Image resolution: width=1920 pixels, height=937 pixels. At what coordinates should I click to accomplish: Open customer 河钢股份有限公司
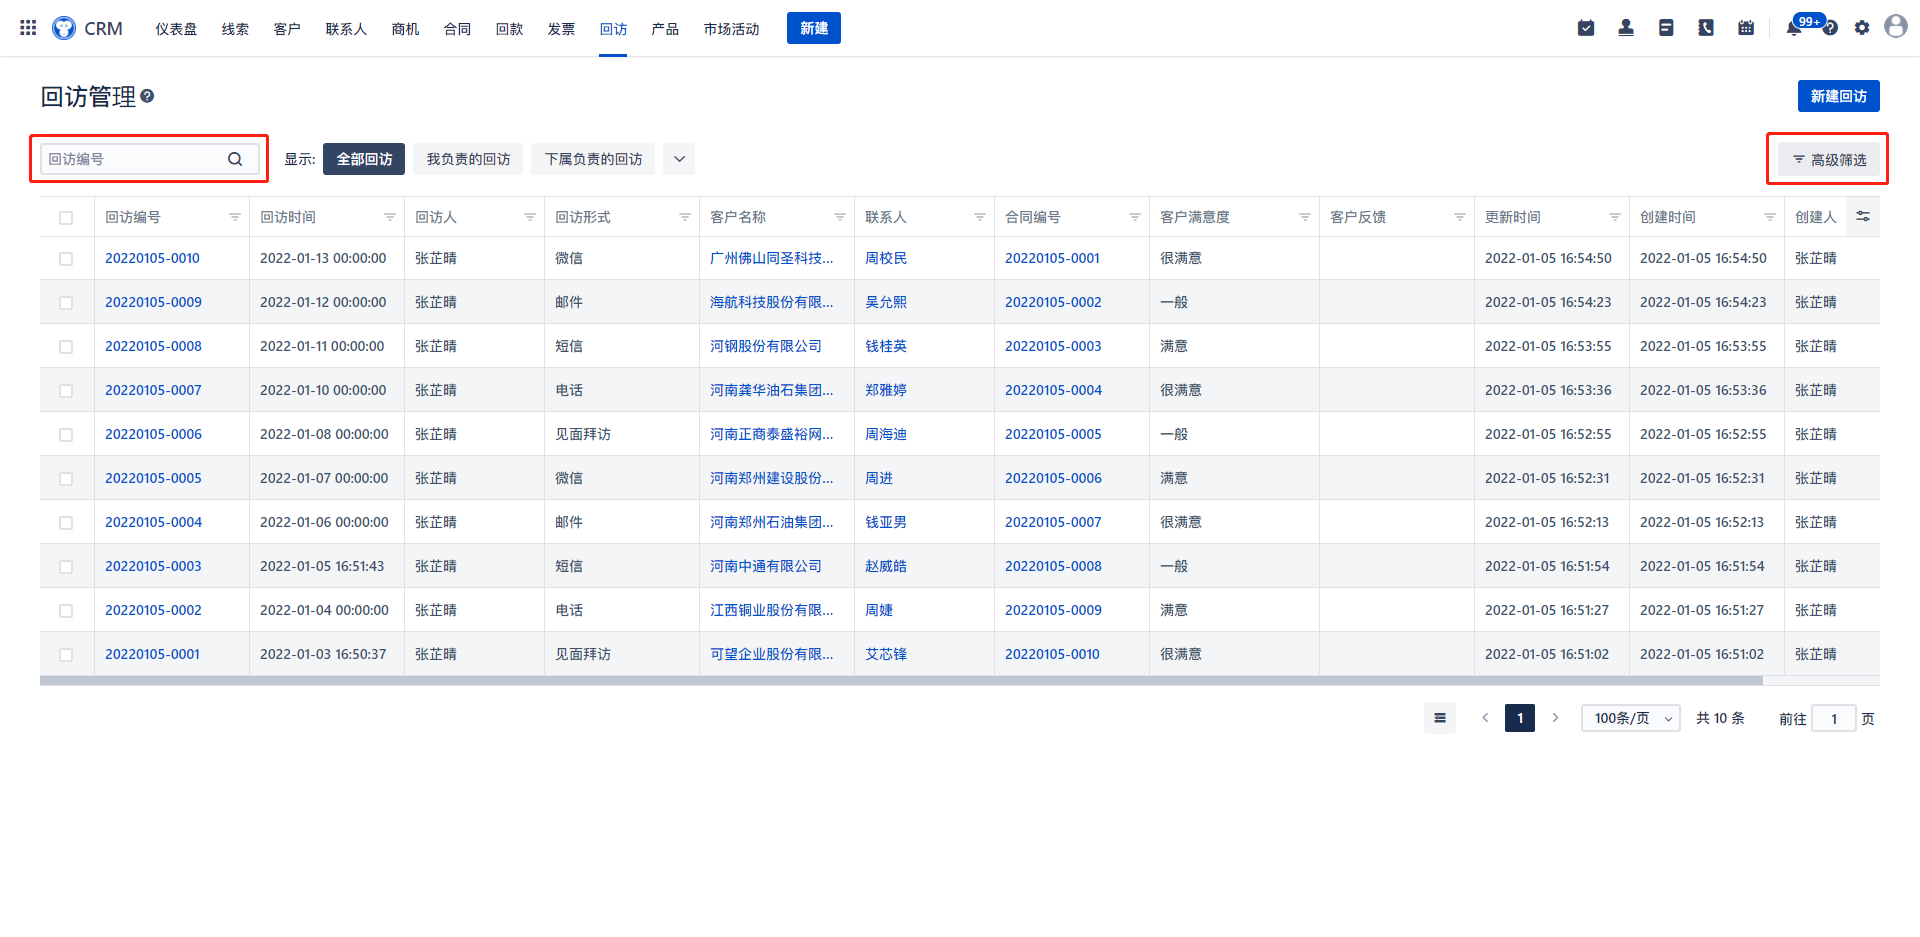click(x=766, y=346)
